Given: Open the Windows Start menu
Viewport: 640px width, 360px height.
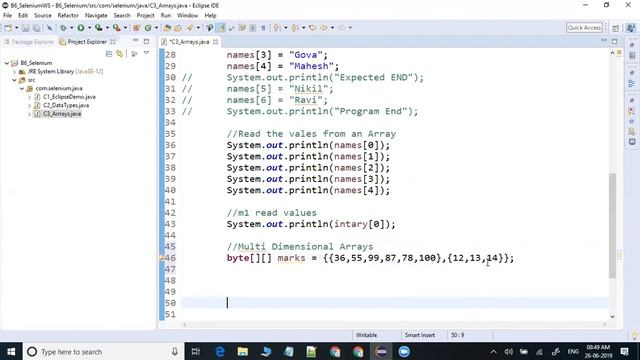Looking at the screenshot, I should pos(11,351).
